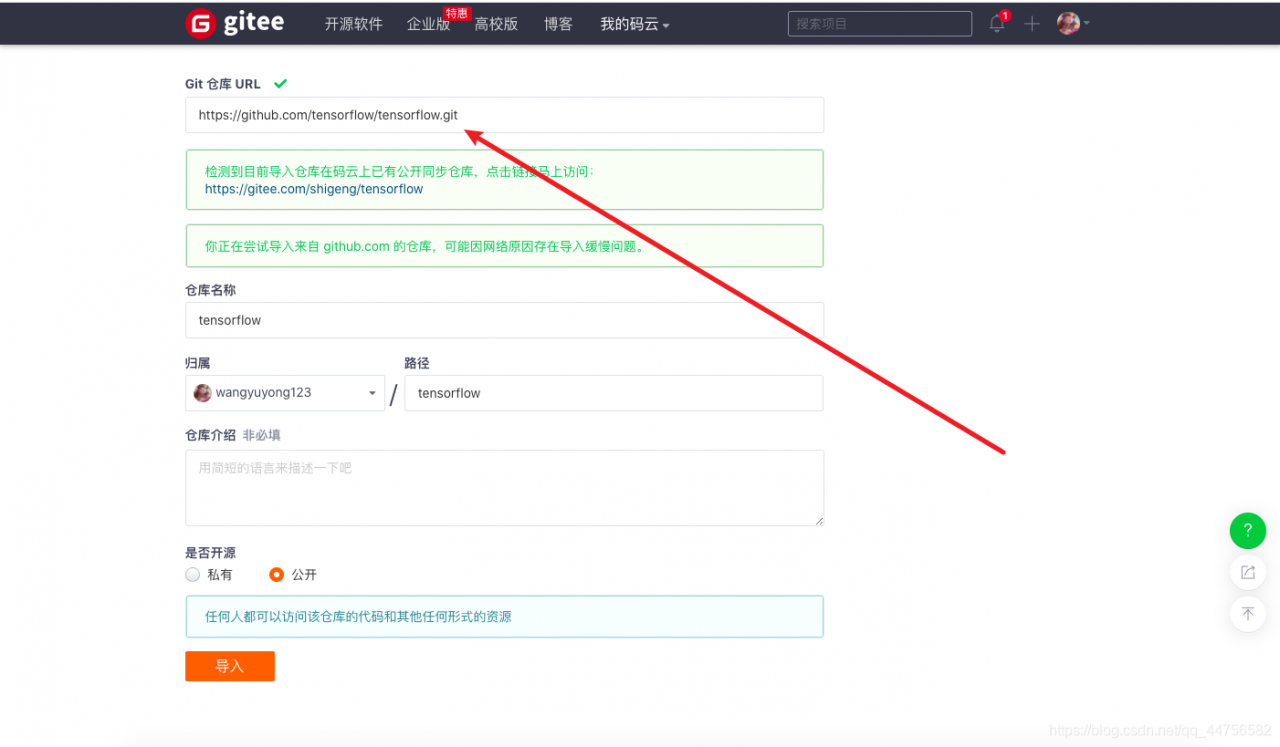Open the user avatar menu

pyautogui.click(x=1066, y=23)
